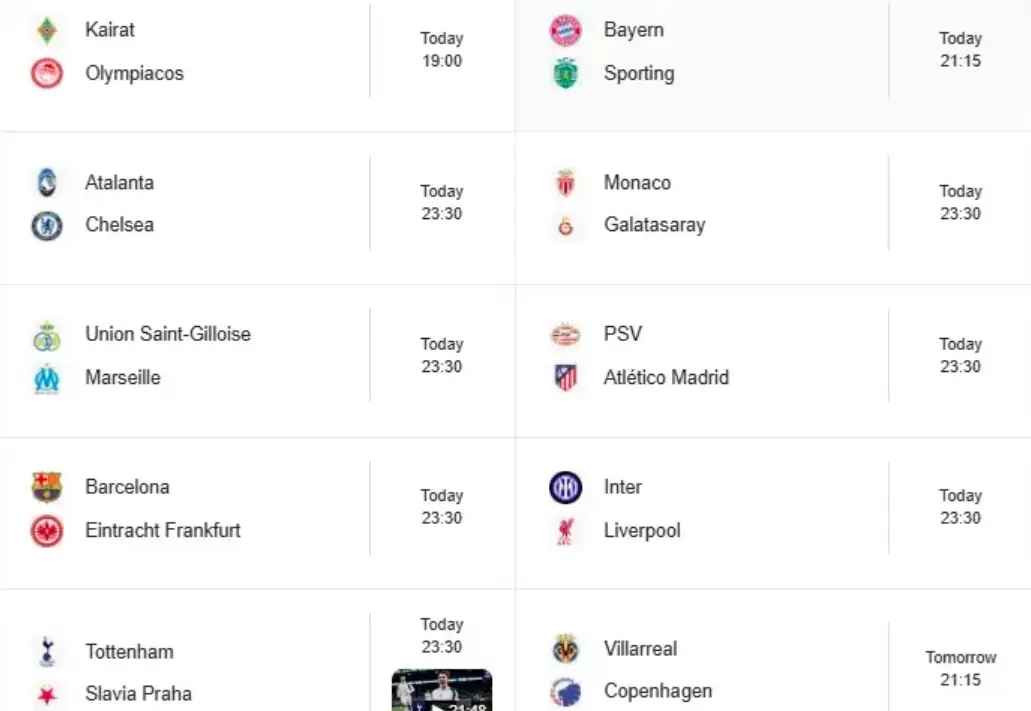Click the Monaco club crest
This screenshot has height=711, width=1031.
(566, 183)
